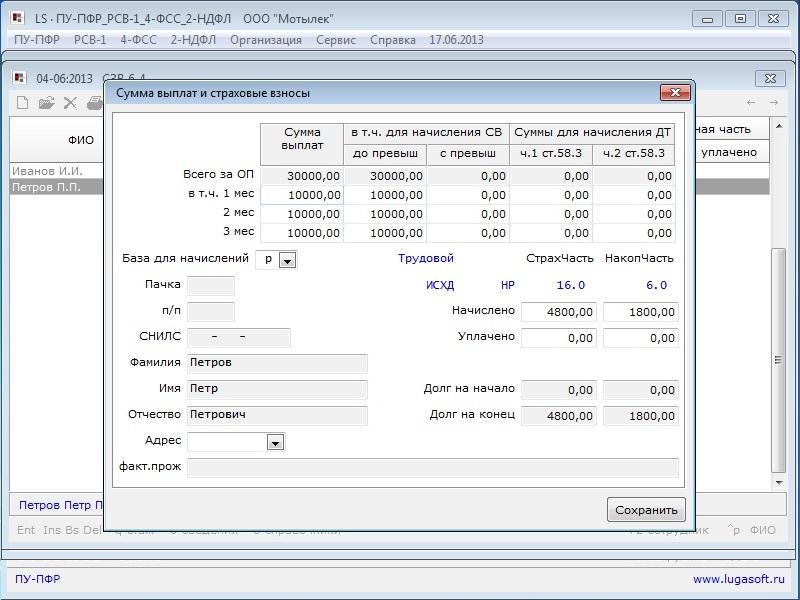Screen dimensions: 800x600
Task: Open the 2-НДФЛ menu
Action: tap(193, 40)
